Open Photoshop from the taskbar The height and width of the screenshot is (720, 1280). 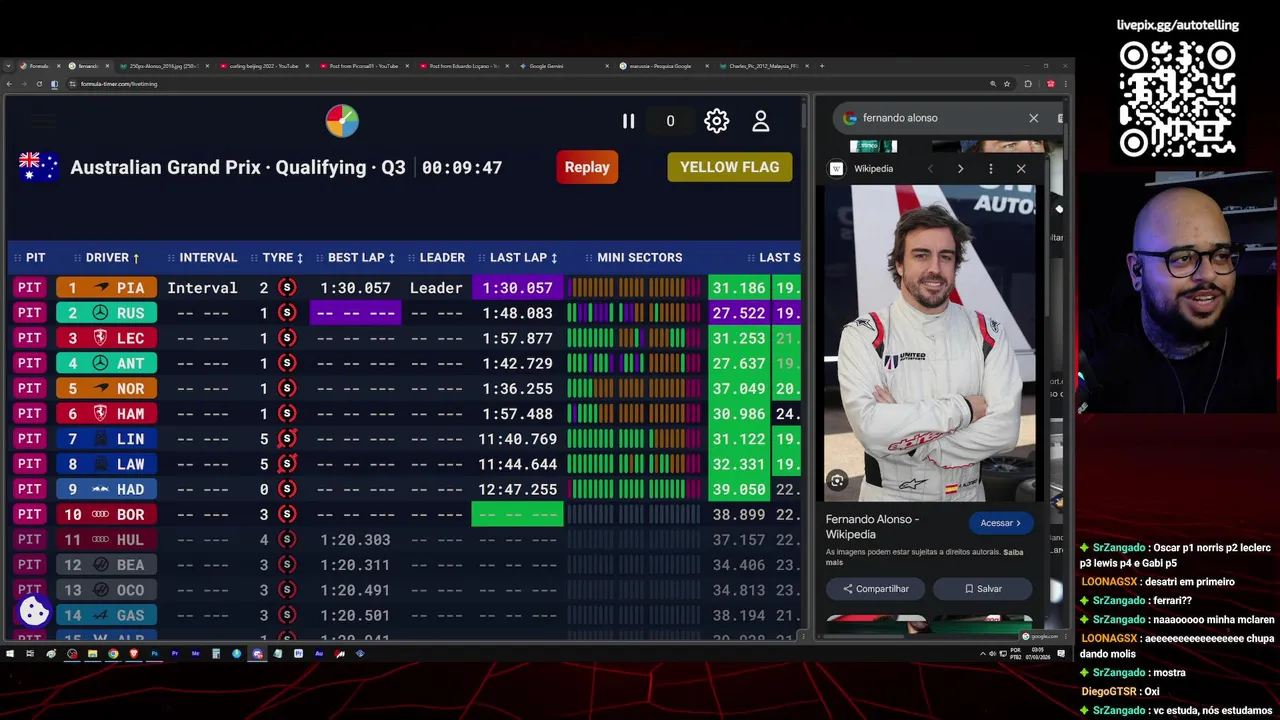pos(154,654)
